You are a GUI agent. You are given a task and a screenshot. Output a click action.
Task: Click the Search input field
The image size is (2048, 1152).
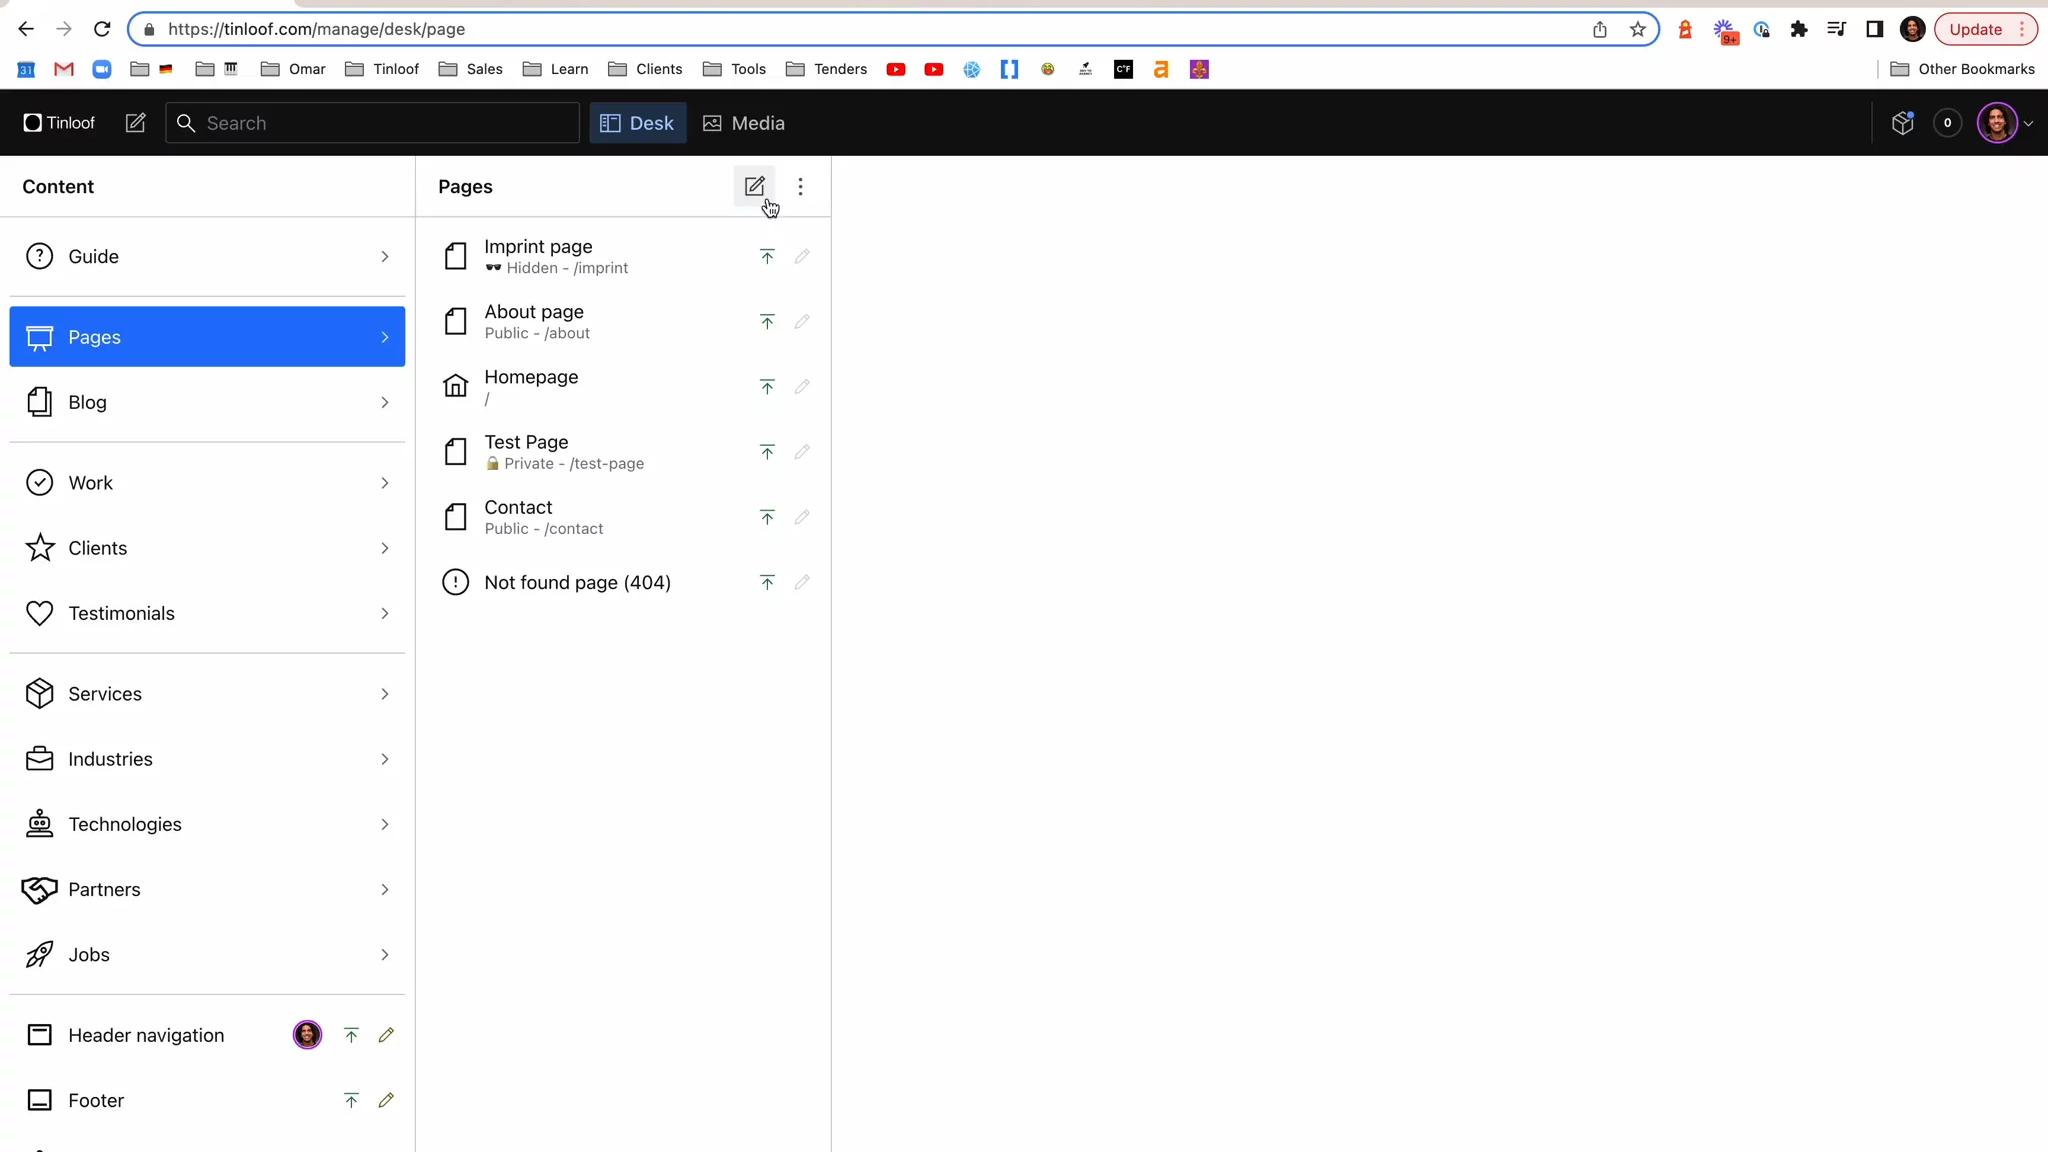pos(372,123)
